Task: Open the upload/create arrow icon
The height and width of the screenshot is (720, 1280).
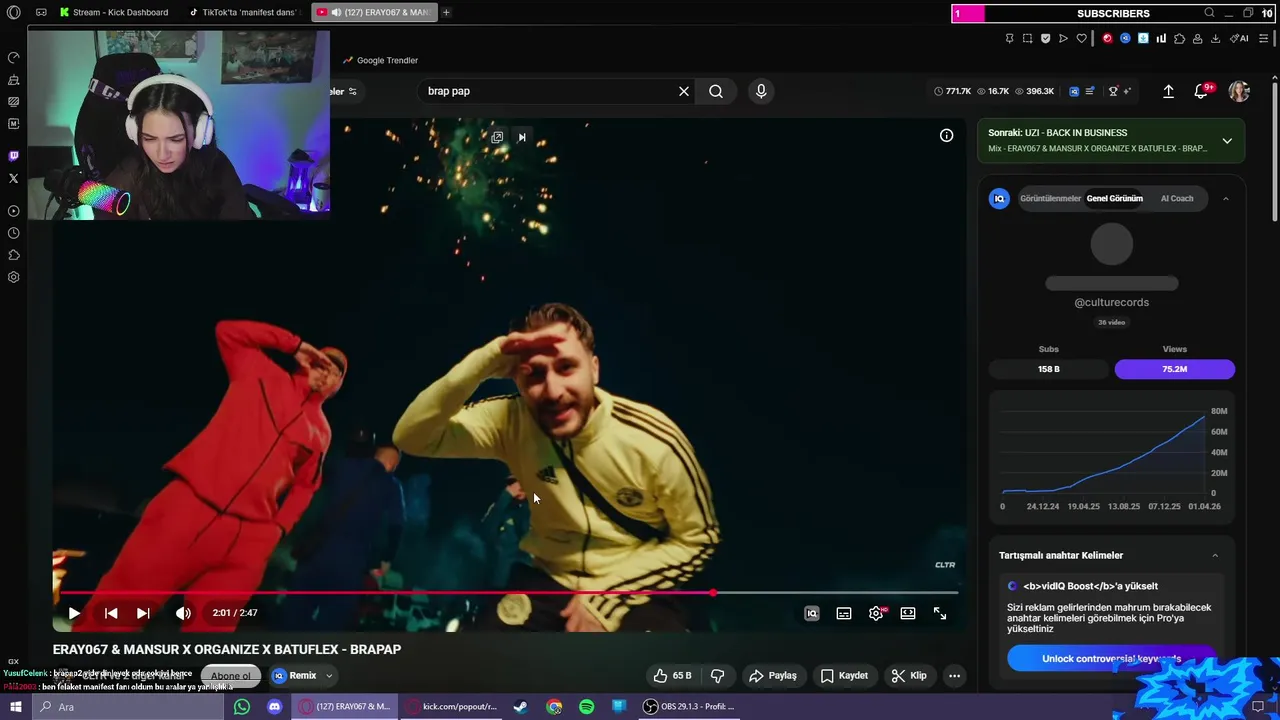Action: [x=1168, y=91]
